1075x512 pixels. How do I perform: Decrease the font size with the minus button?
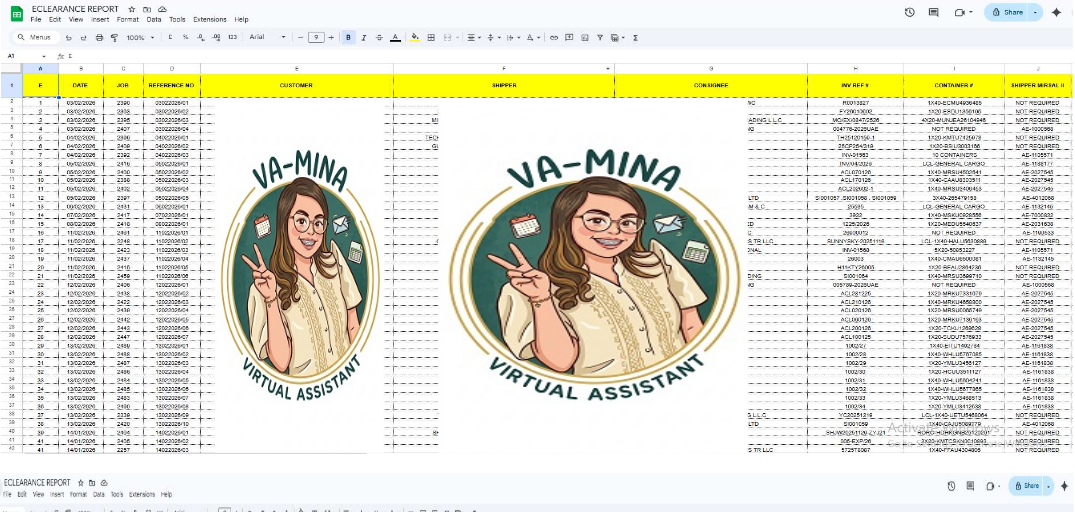click(x=300, y=38)
